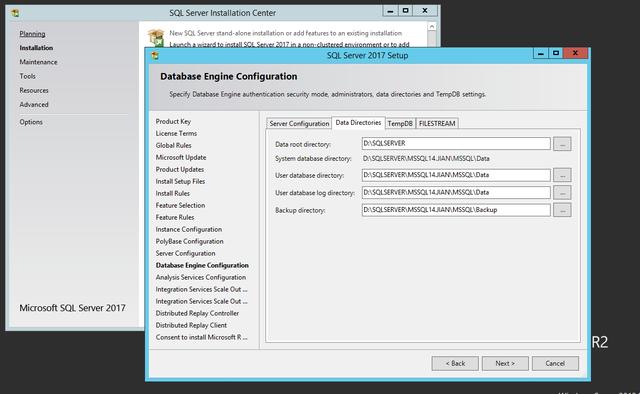Image resolution: width=640 pixels, height=394 pixels.
Task: Browse for the Data root directory
Action: point(562,144)
